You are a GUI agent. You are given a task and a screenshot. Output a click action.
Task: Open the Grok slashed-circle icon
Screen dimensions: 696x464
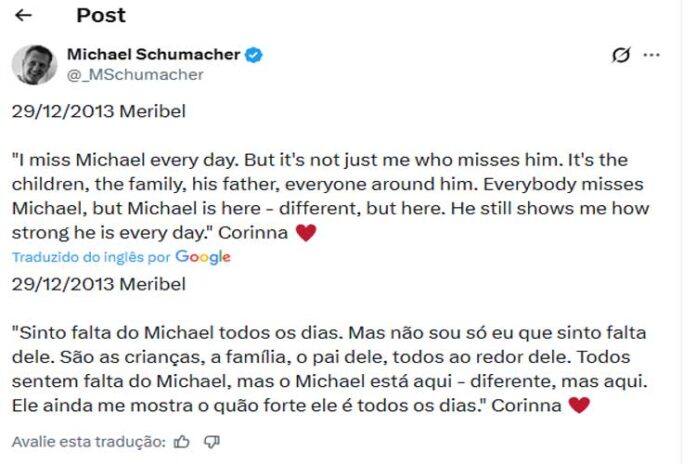(x=621, y=55)
